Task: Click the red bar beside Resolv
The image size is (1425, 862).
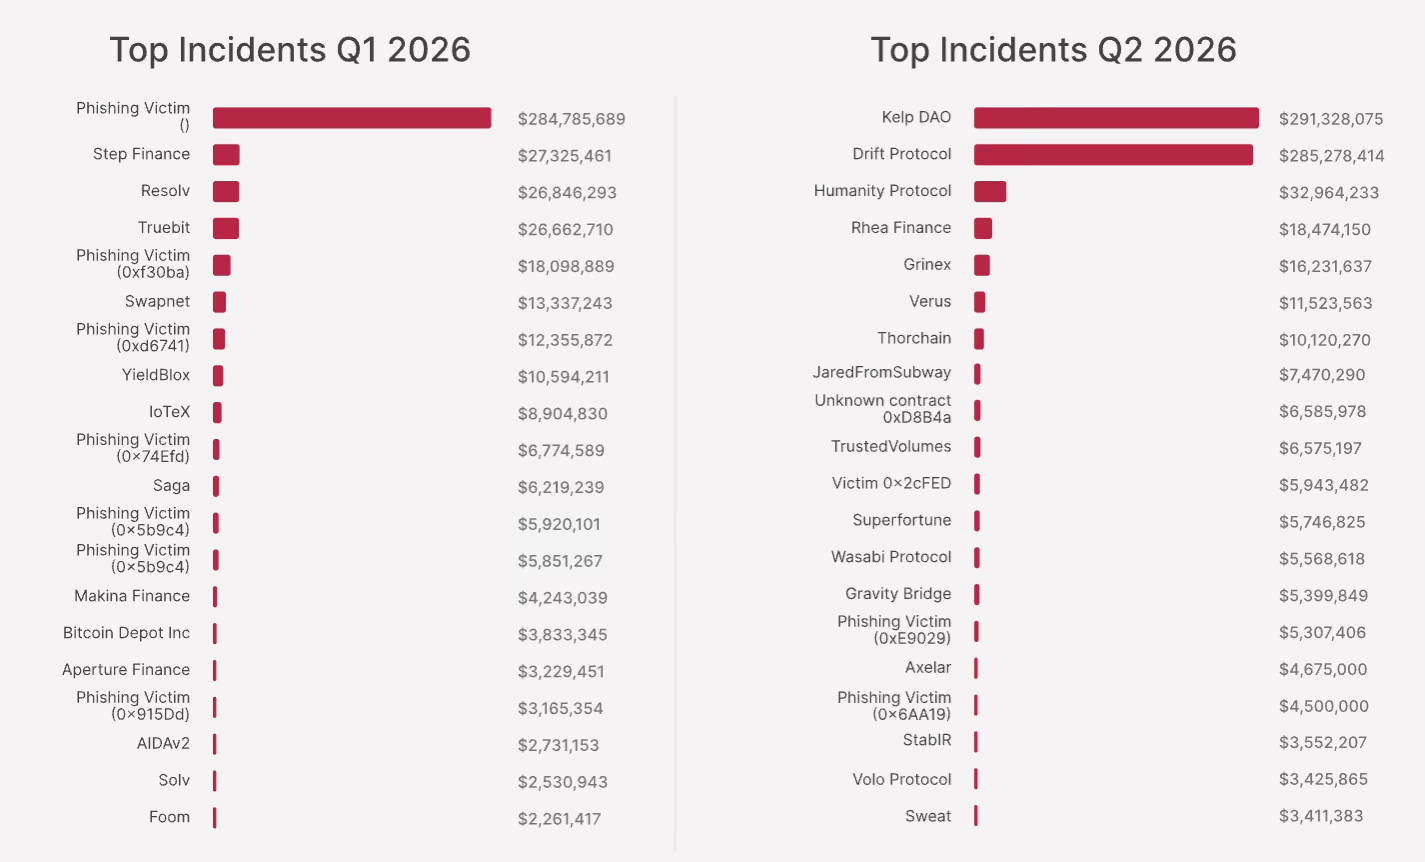Action: pos(226,192)
